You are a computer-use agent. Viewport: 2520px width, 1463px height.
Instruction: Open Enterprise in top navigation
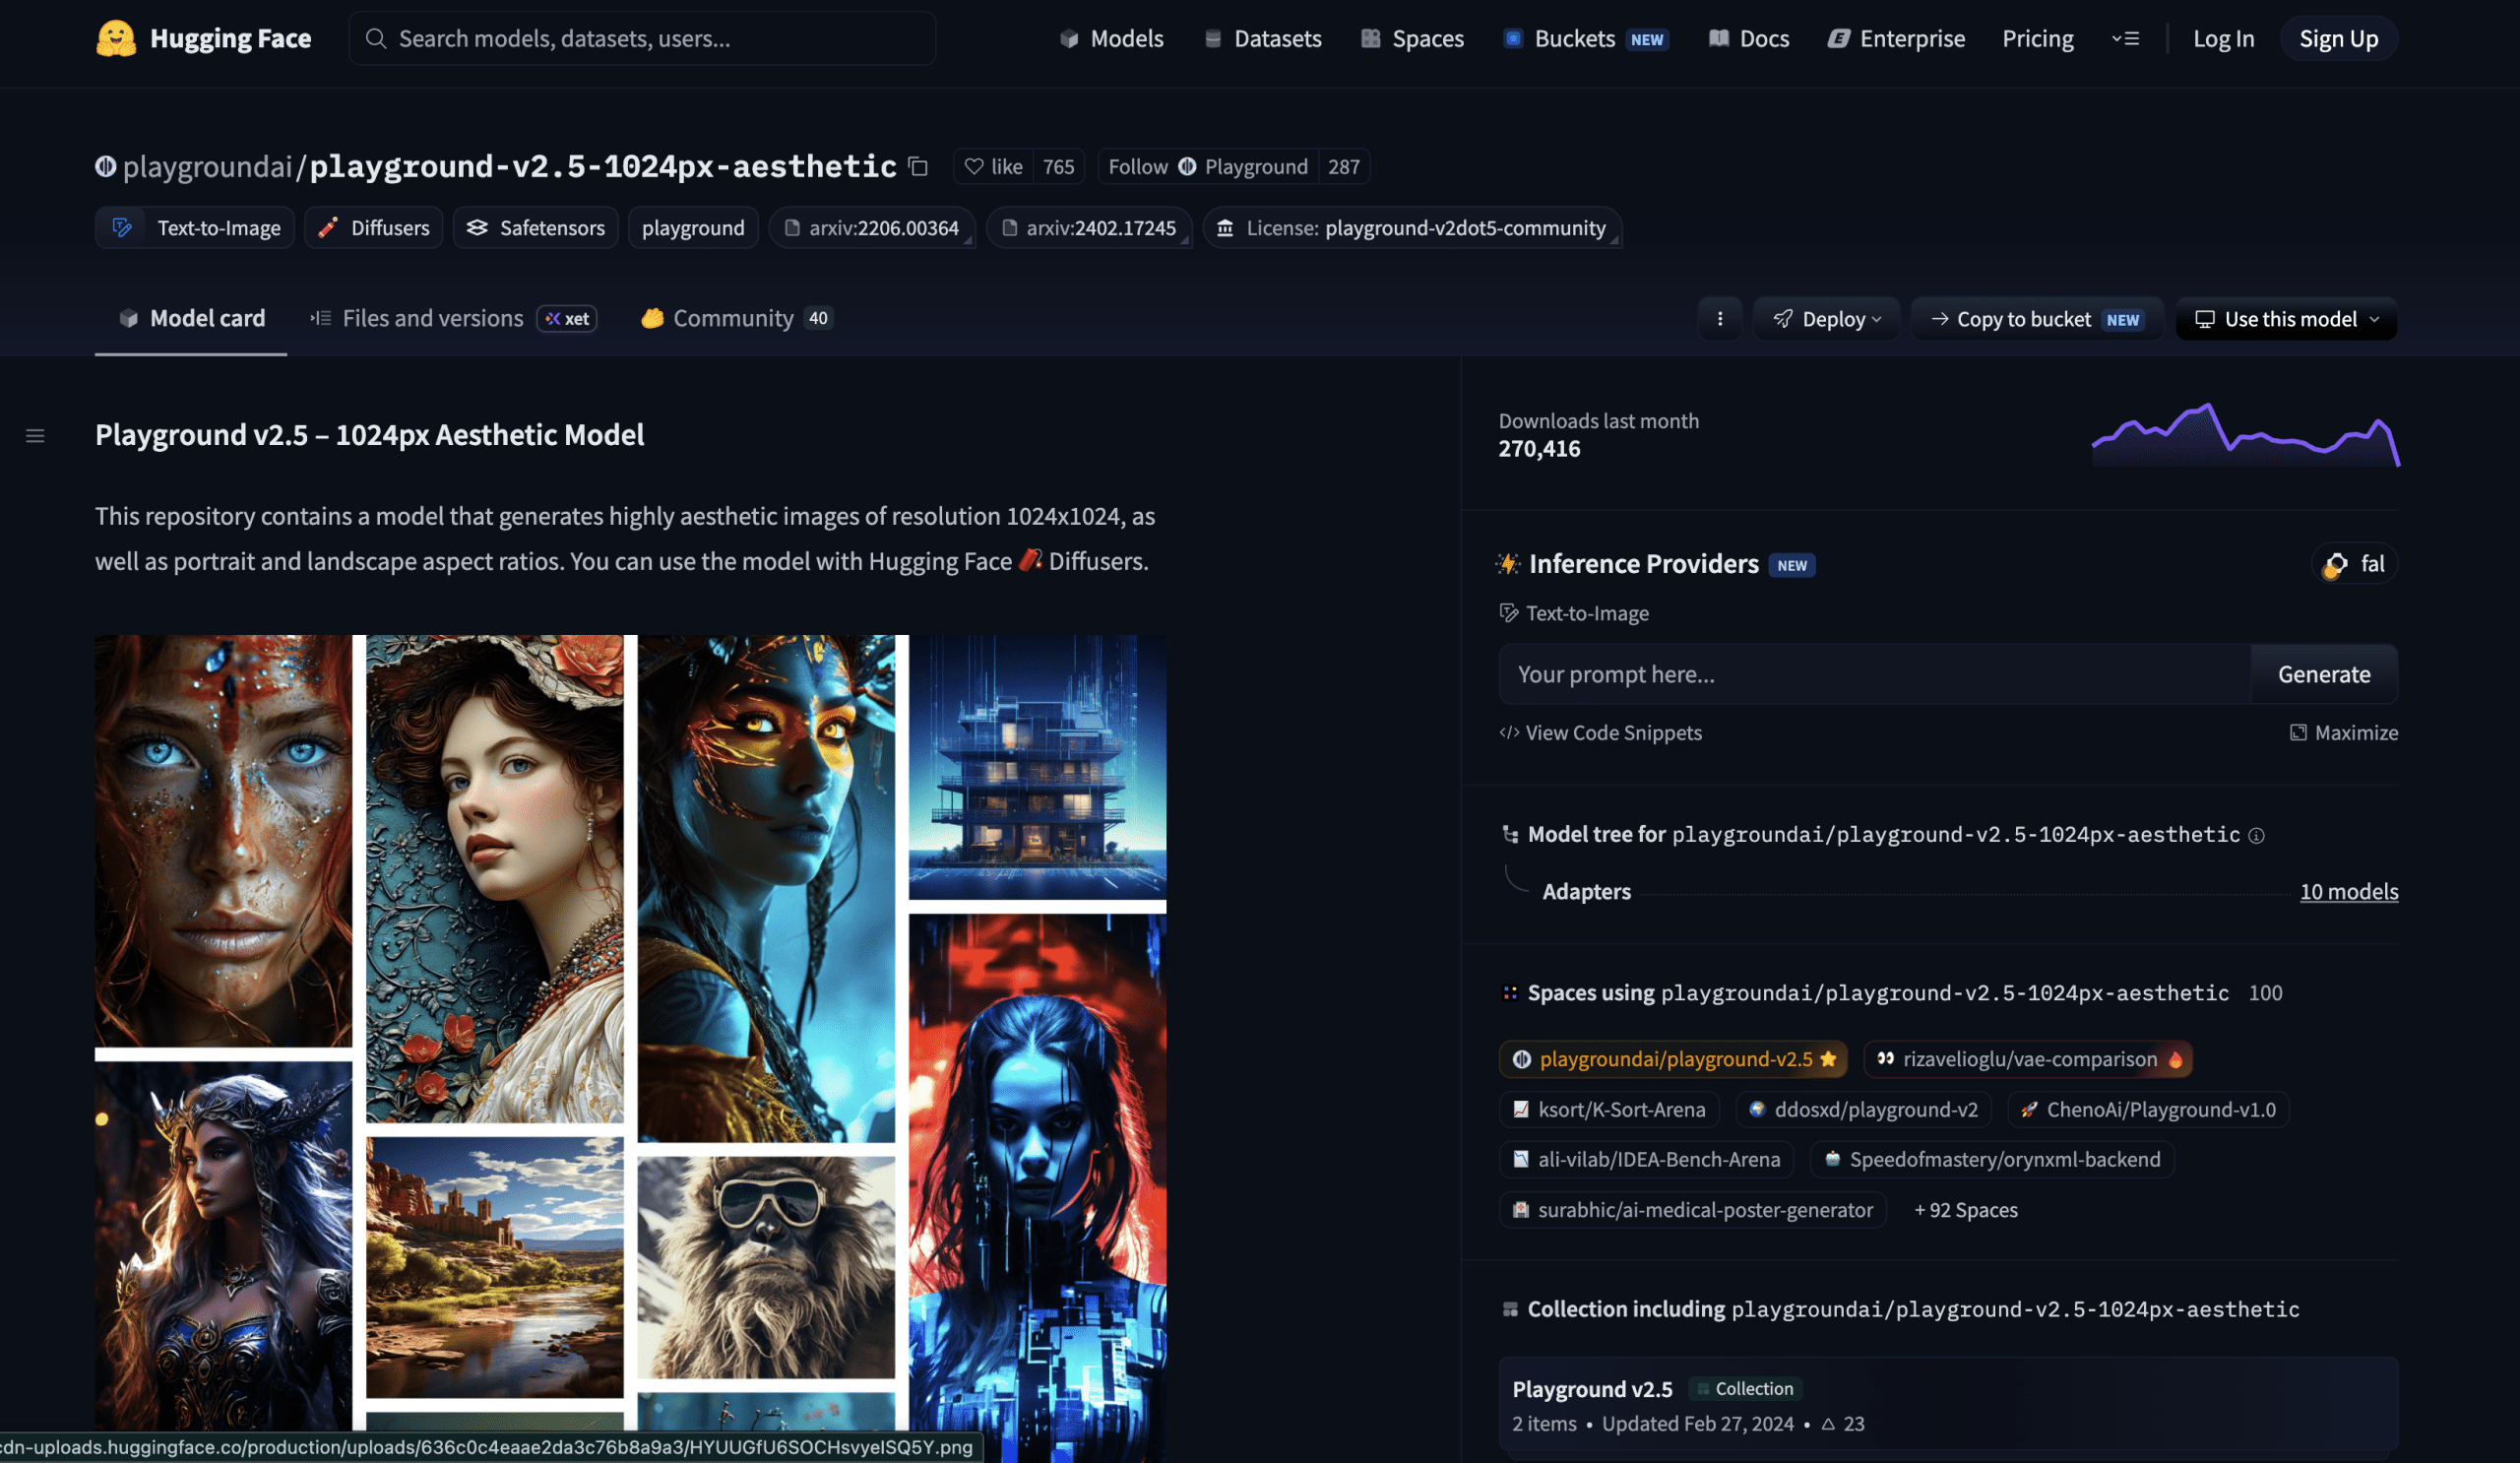click(x=1896, y=38)
